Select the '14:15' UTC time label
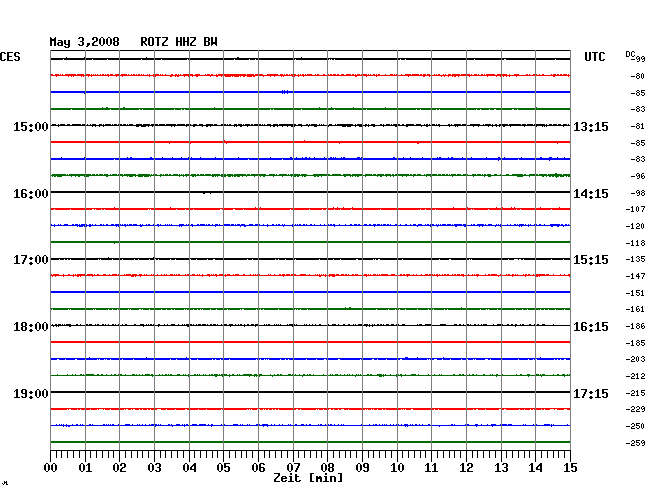This screenshot has width=650, height=494. [591, 194]
